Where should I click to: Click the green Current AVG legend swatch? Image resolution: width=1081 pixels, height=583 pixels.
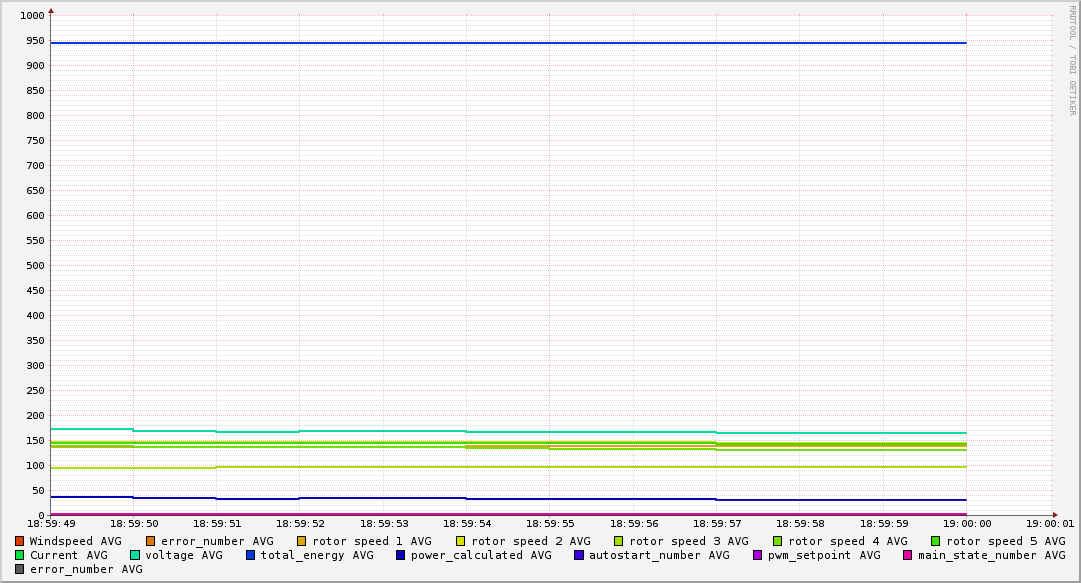[20, 555]
